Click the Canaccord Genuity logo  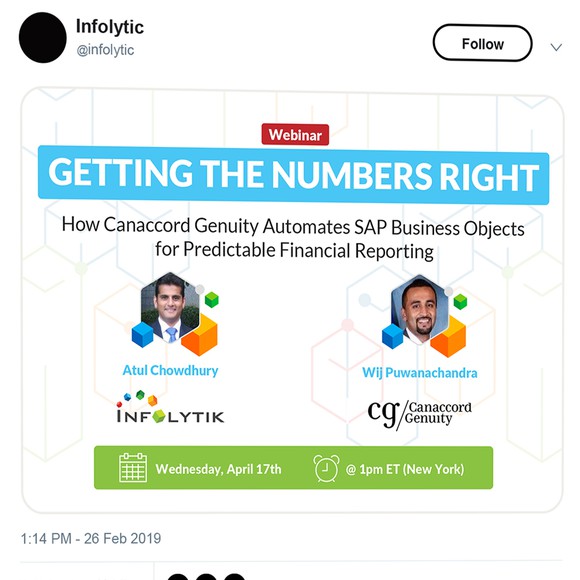(x=420, y=414)
